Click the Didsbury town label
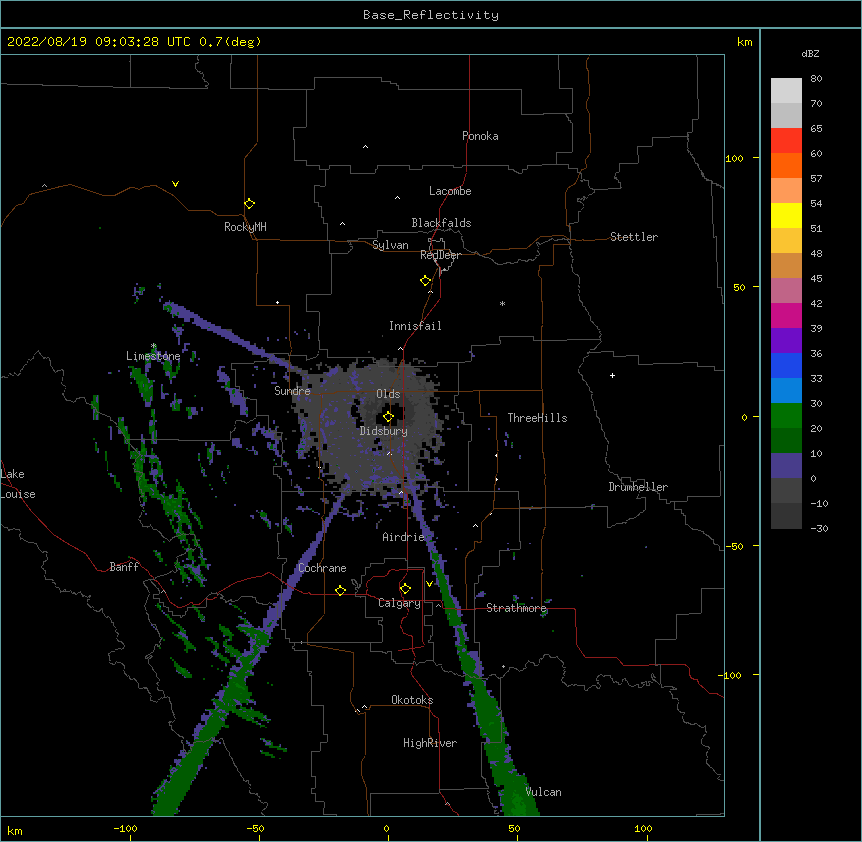The height and width of the screenshot is (842, 862). click(x=384, y=431)
